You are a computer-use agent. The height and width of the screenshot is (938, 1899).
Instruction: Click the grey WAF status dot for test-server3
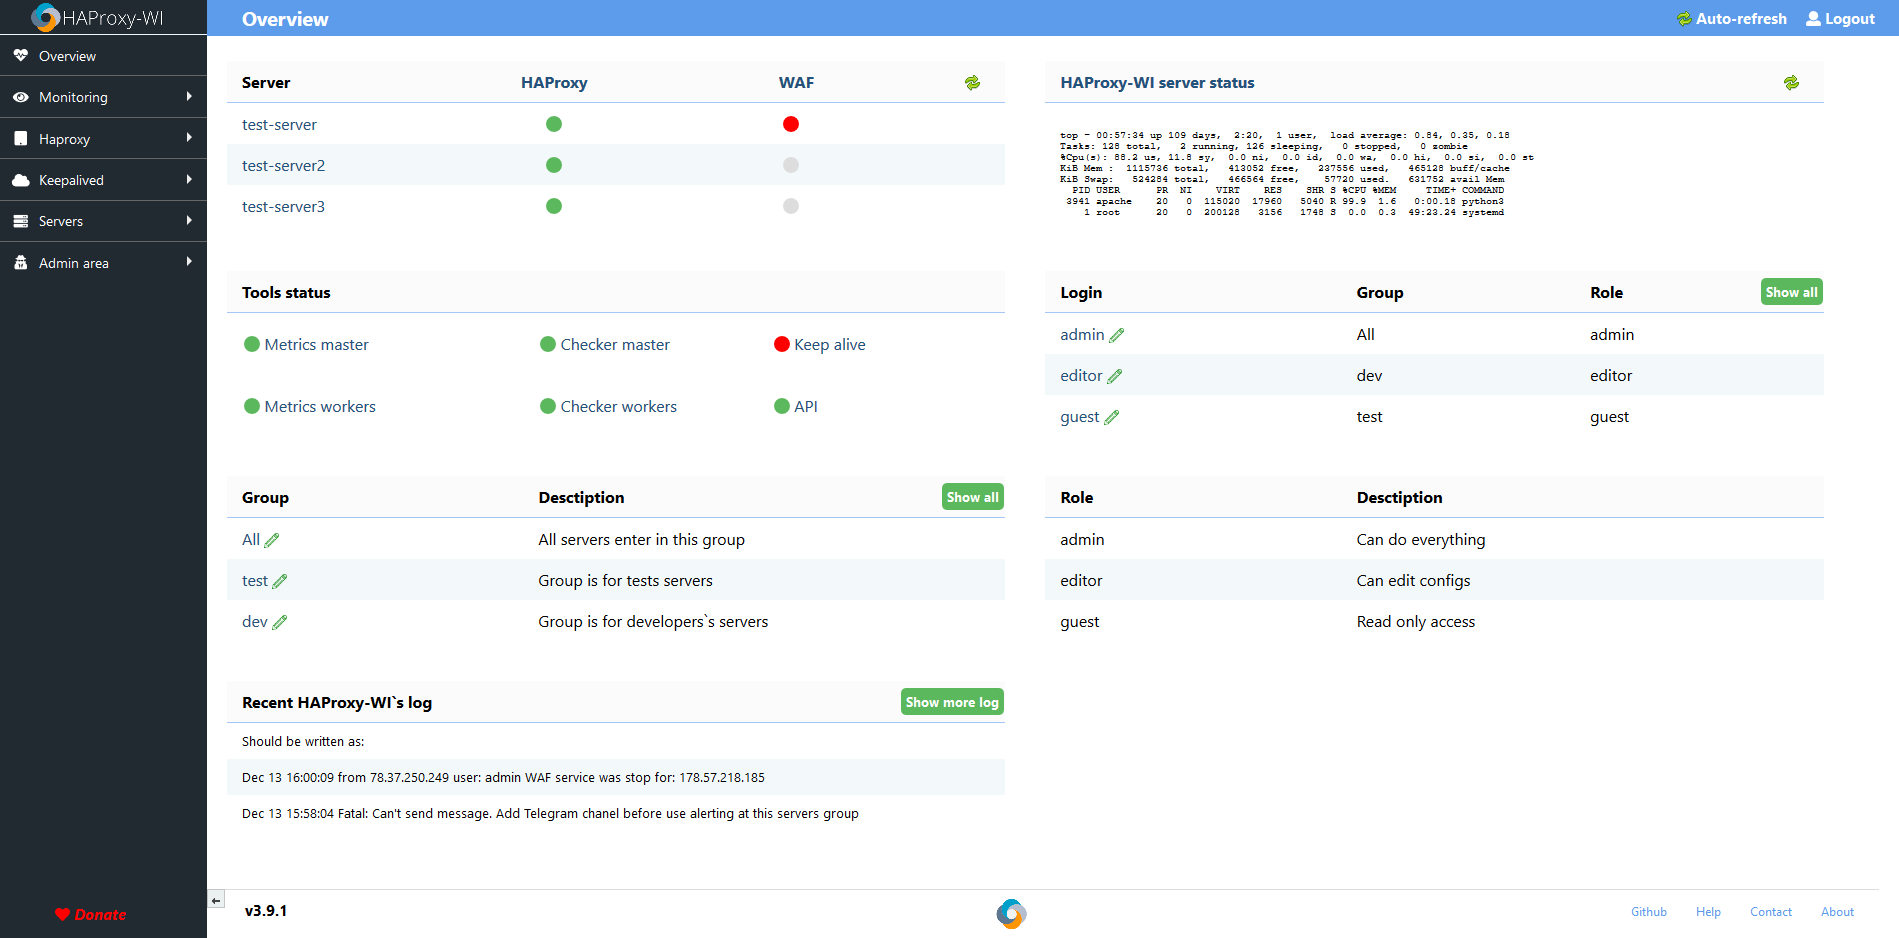click(x=791, y=206)
